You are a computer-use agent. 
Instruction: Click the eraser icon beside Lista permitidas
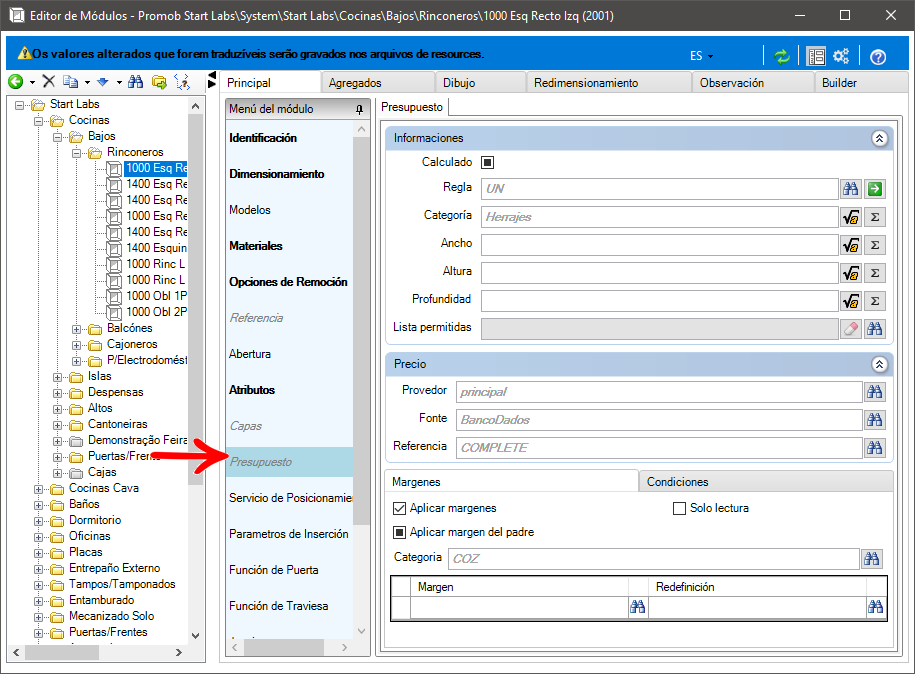click(x=850, y=329)
